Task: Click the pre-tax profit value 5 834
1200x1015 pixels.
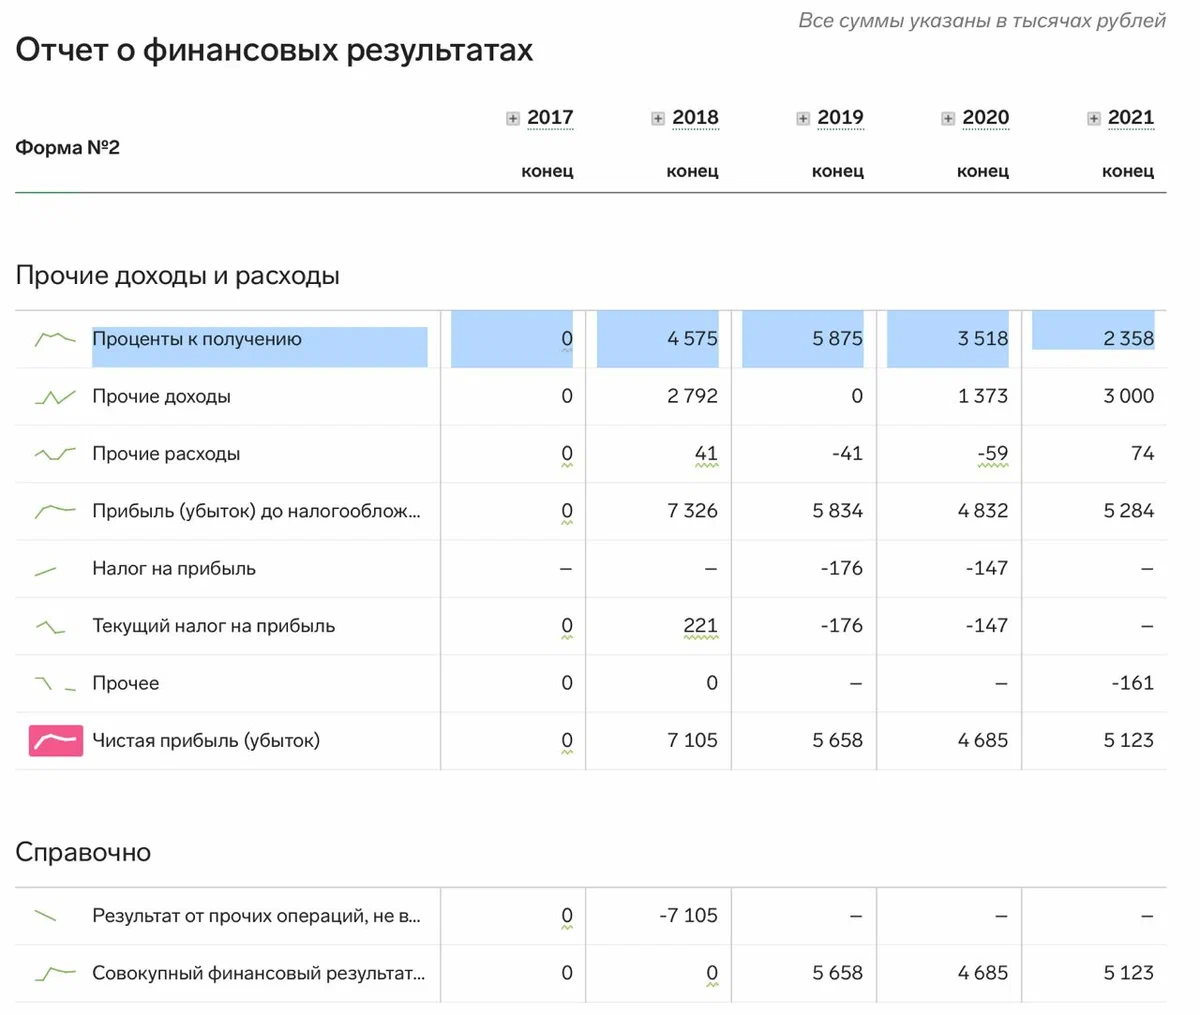Action: 838,511
